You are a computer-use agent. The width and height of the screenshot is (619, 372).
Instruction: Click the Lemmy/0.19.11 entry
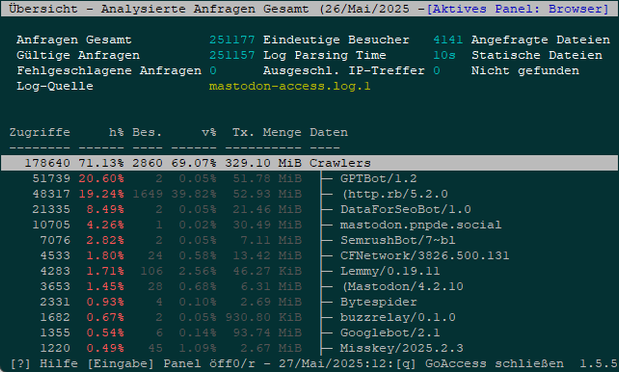coord(390,271)
